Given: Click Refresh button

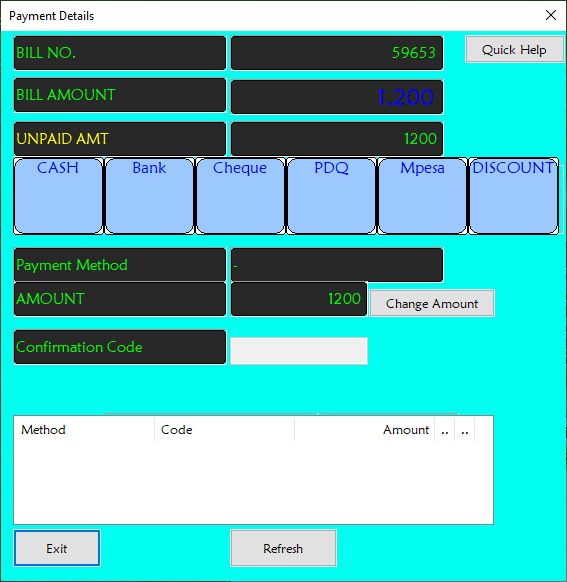Looking at the screenshot, I should coord(284,548).
